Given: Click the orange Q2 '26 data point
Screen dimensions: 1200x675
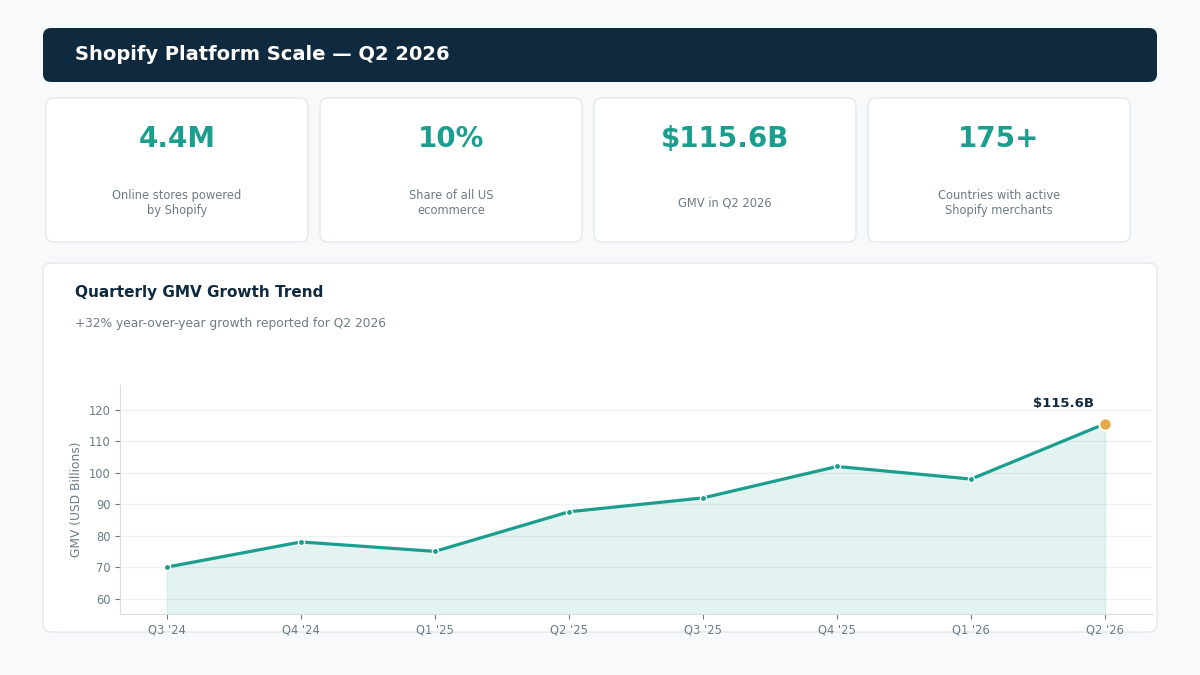Looking at the screenshot, I should coord(1105,424).
